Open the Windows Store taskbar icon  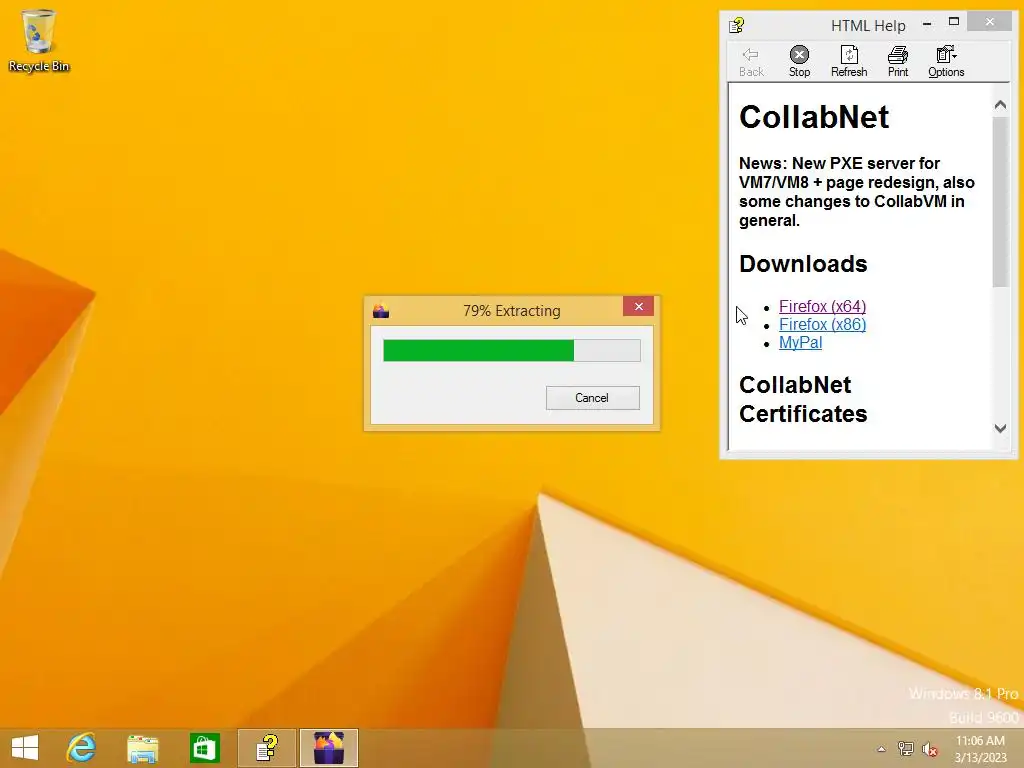coord(204,748)
